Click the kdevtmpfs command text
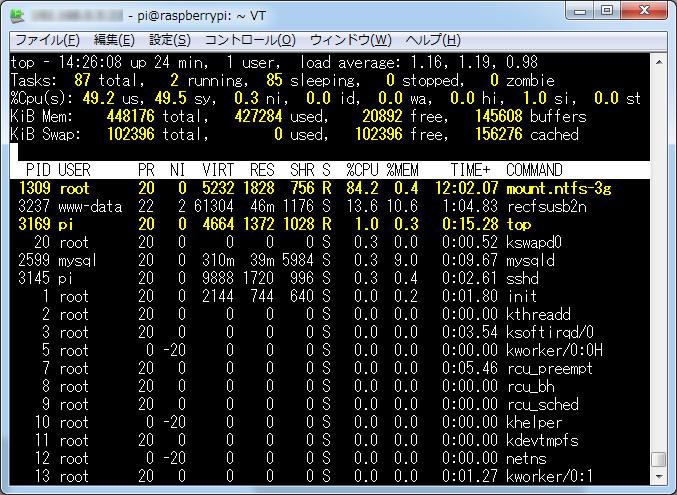 coord(542,440)
